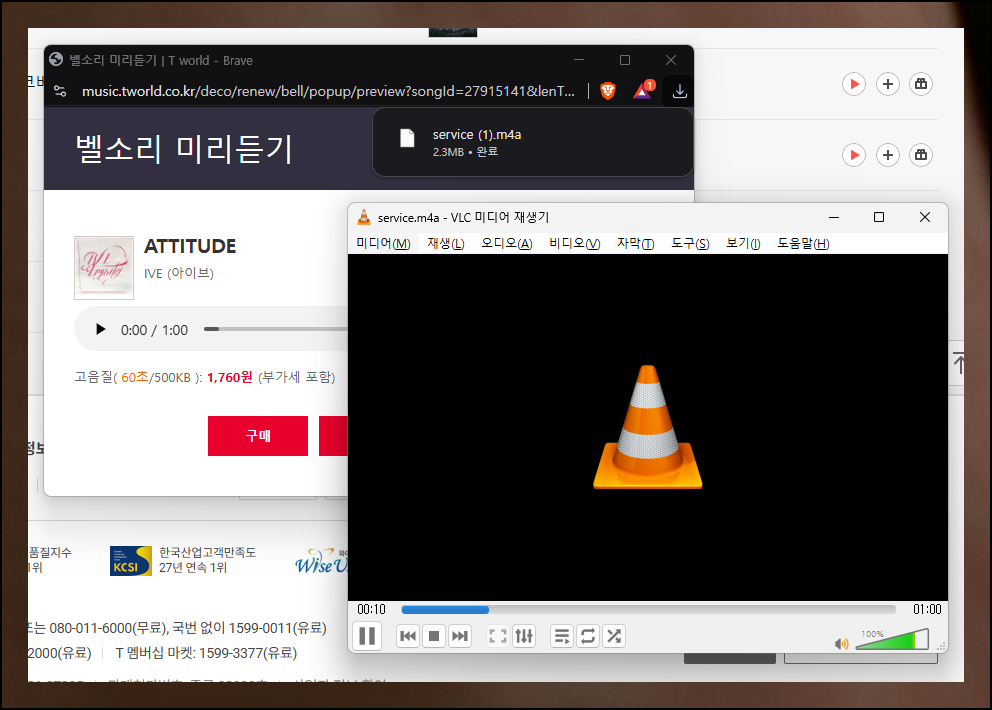Pause playback in VLC
Screen dimensions: 992x710
pos(367,635)
